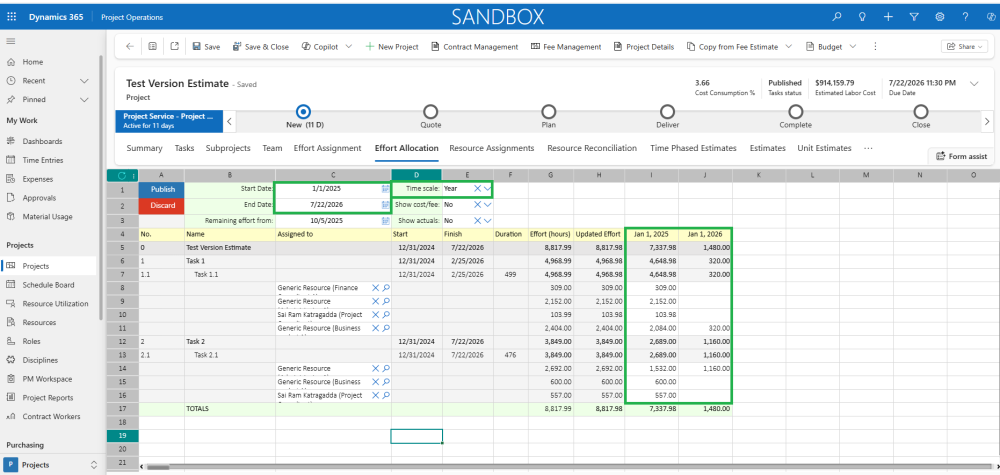The height and width of the screenshot is (475, 1000).
Task: Click the Publish button
Action: (x=162, y=189)
